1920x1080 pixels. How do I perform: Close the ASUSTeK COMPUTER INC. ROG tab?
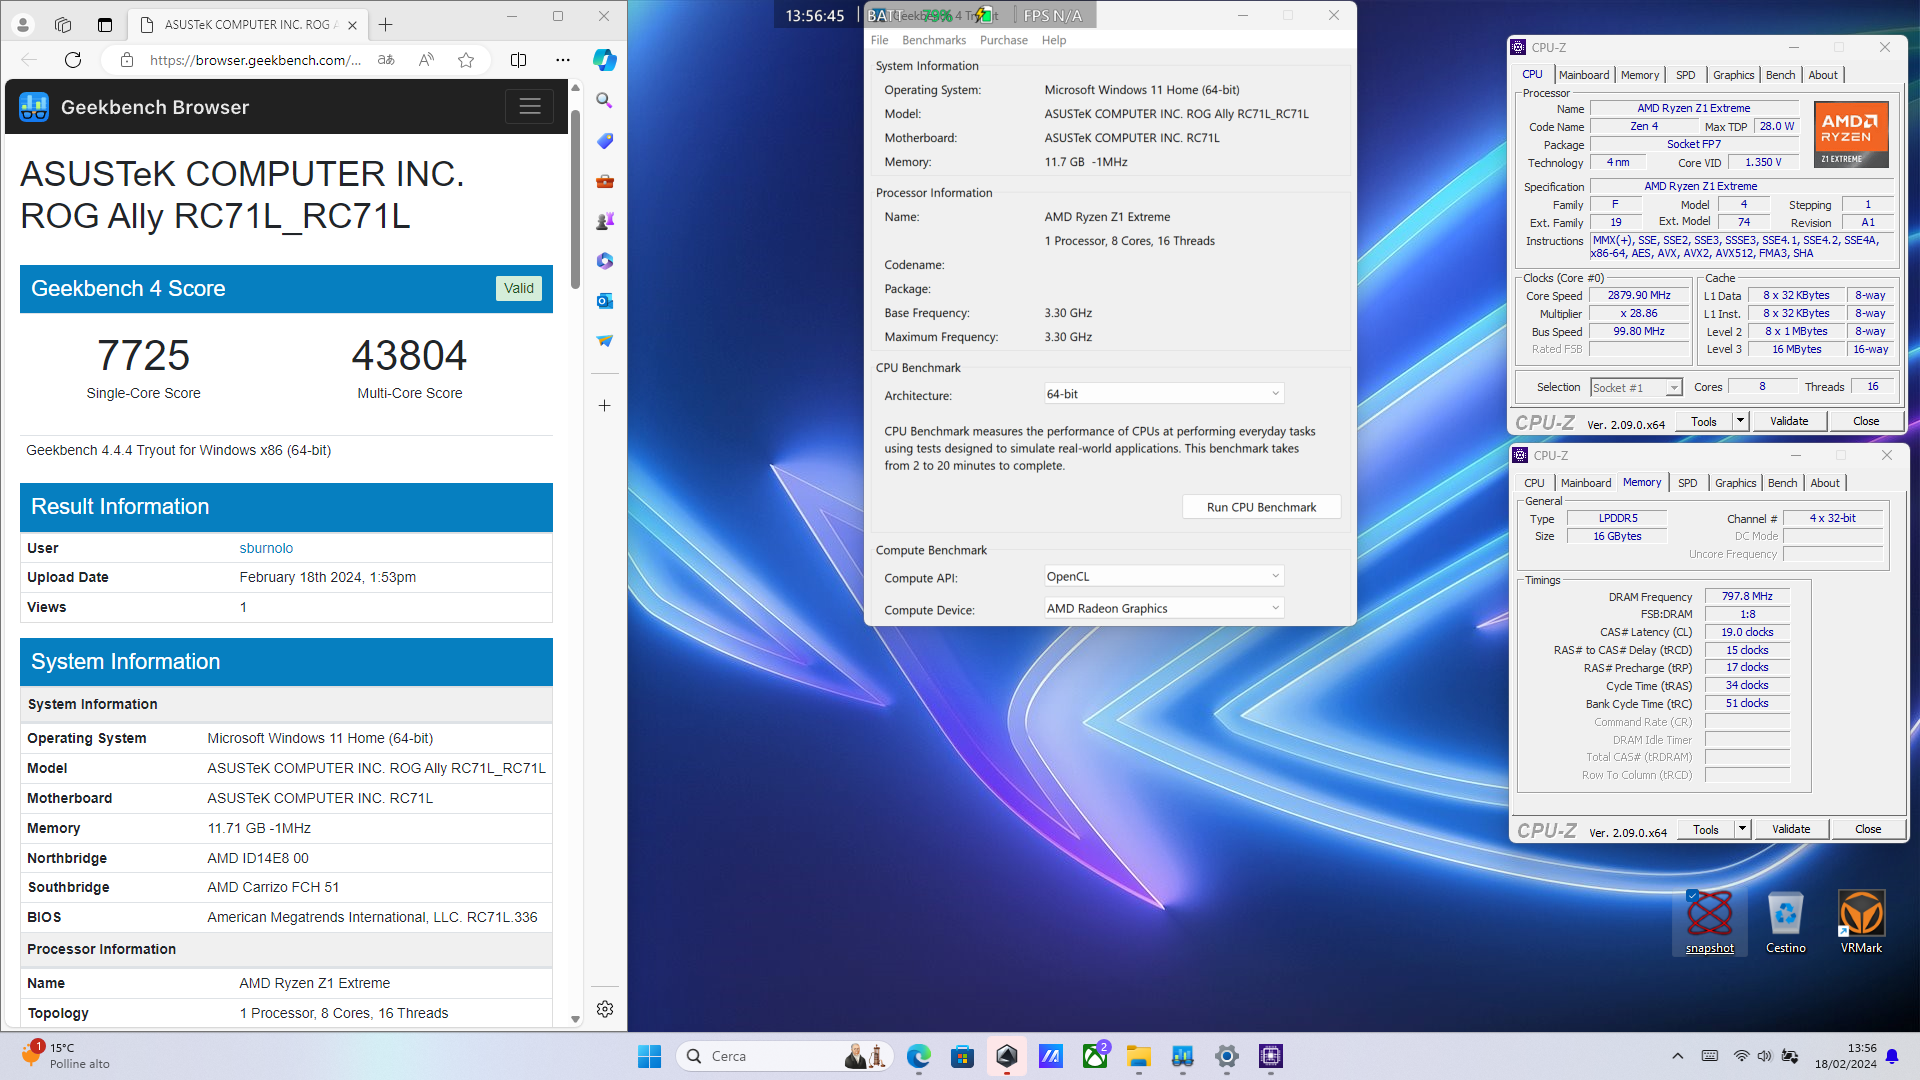[352, 25]
